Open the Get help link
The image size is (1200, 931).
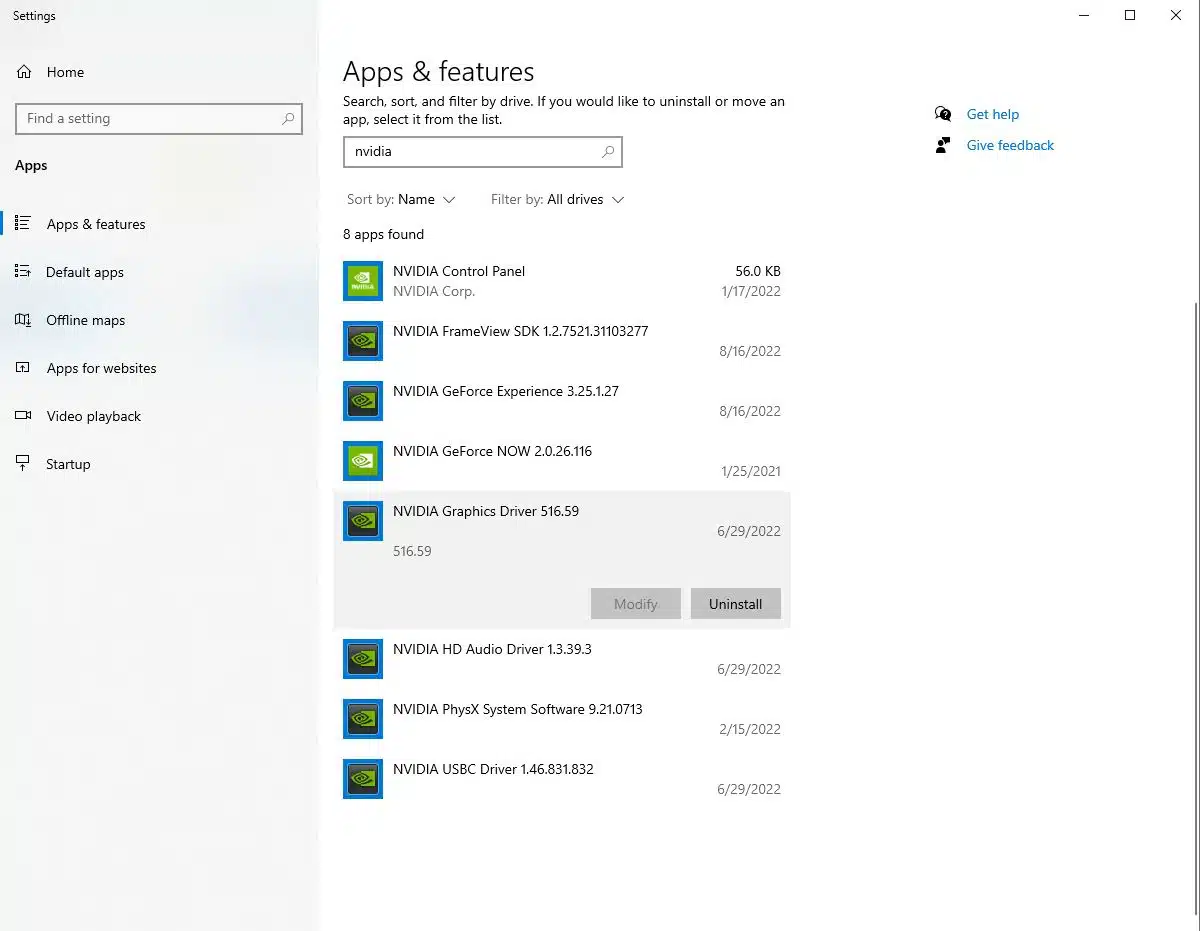coord(993,114)
